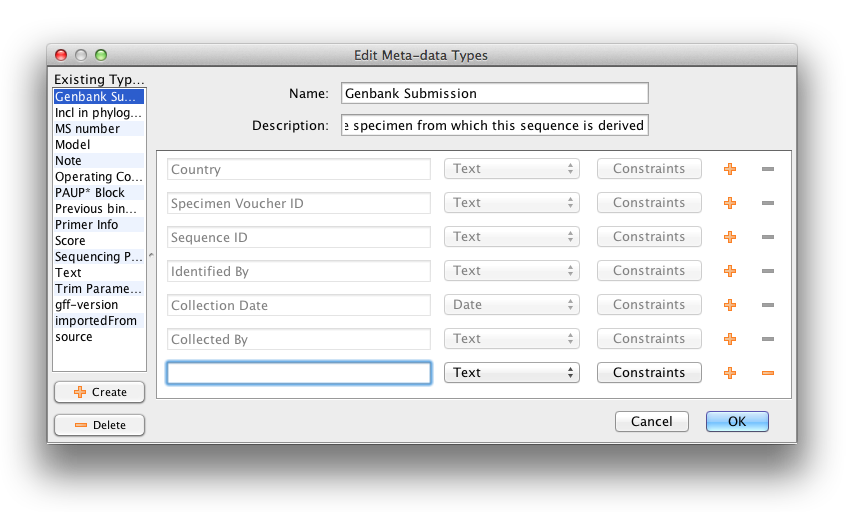Click the plus icon on Identified By row
Viewport: 867px width, 512px height.
coord(730,271)
